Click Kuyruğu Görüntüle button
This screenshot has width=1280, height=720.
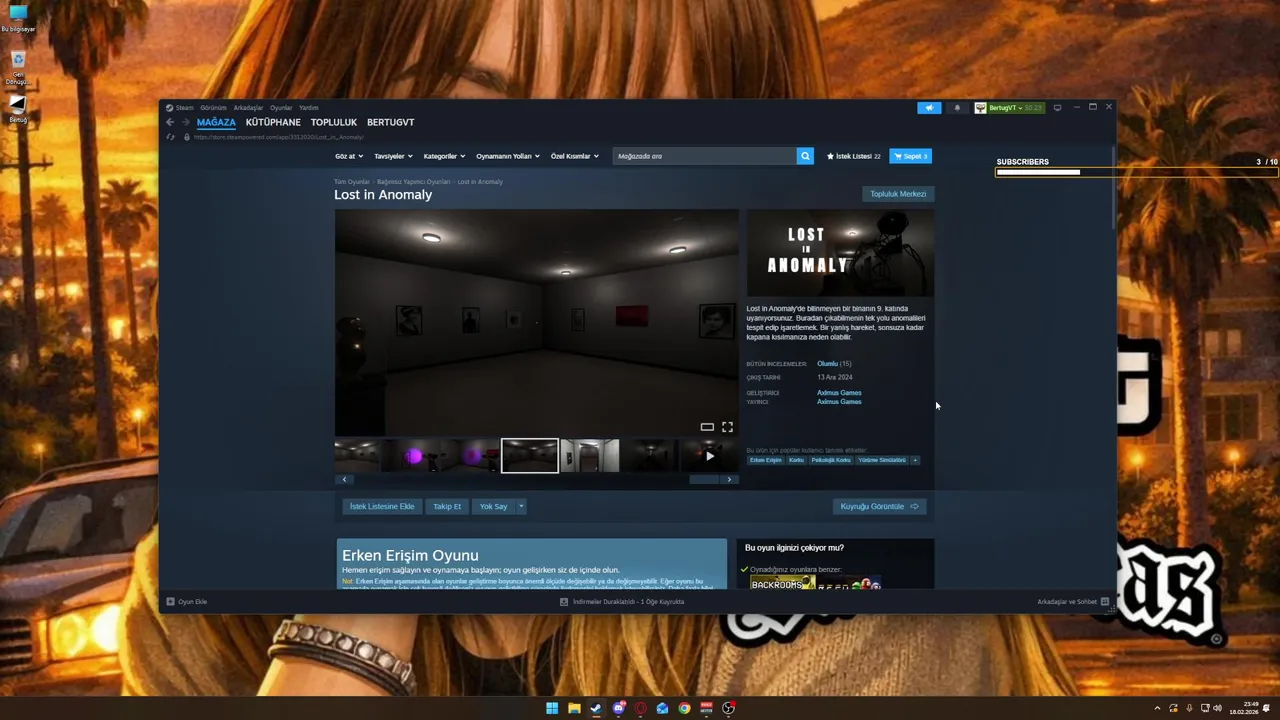point(879,506)
